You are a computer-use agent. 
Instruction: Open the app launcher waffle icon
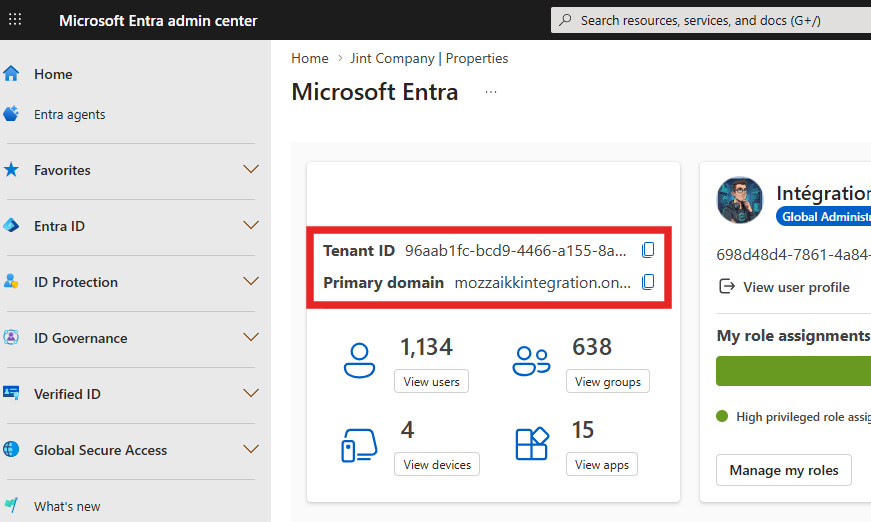(x=15, y=19)
